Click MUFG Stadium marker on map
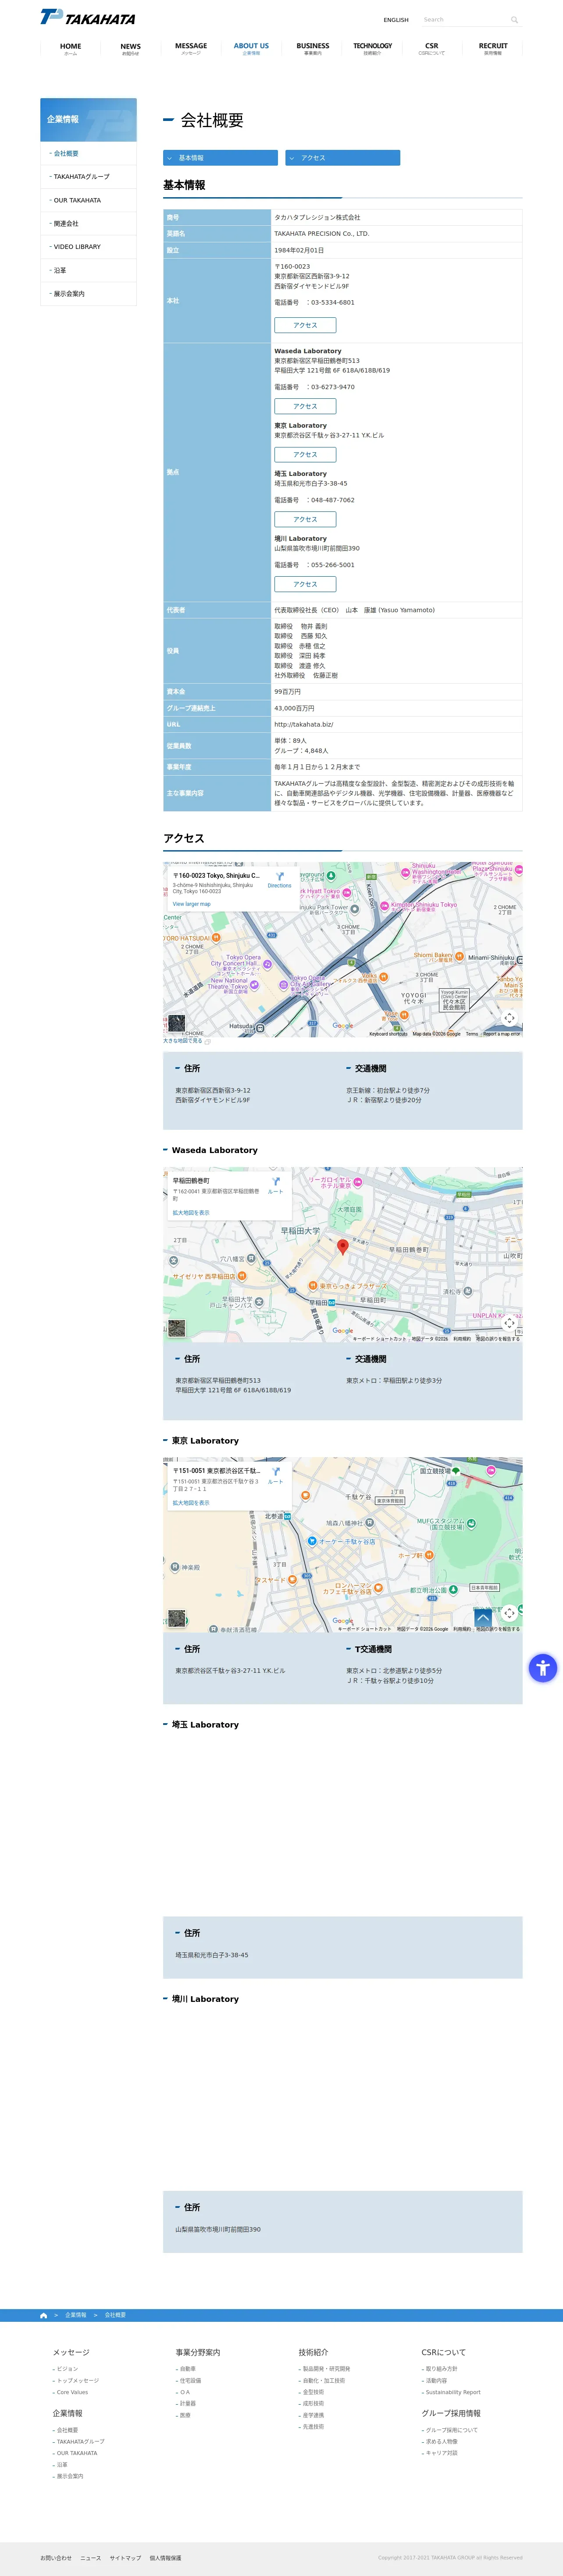The image size is (563, 2576). click(471, 1524)
